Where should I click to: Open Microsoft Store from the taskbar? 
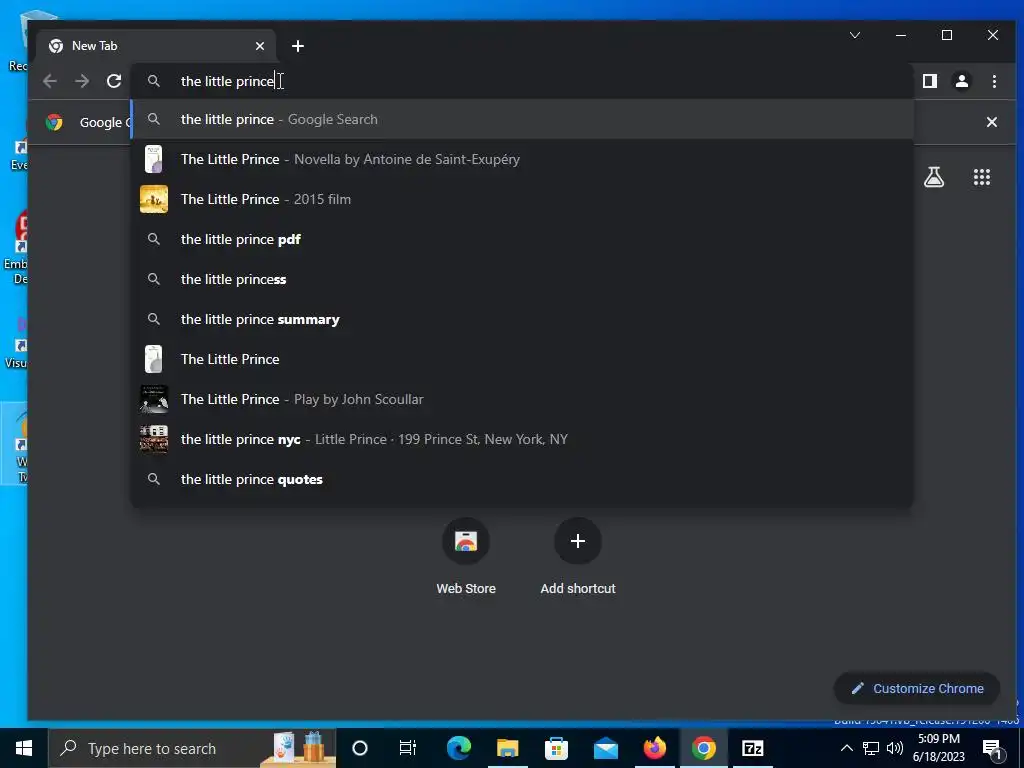pos(556,748)
